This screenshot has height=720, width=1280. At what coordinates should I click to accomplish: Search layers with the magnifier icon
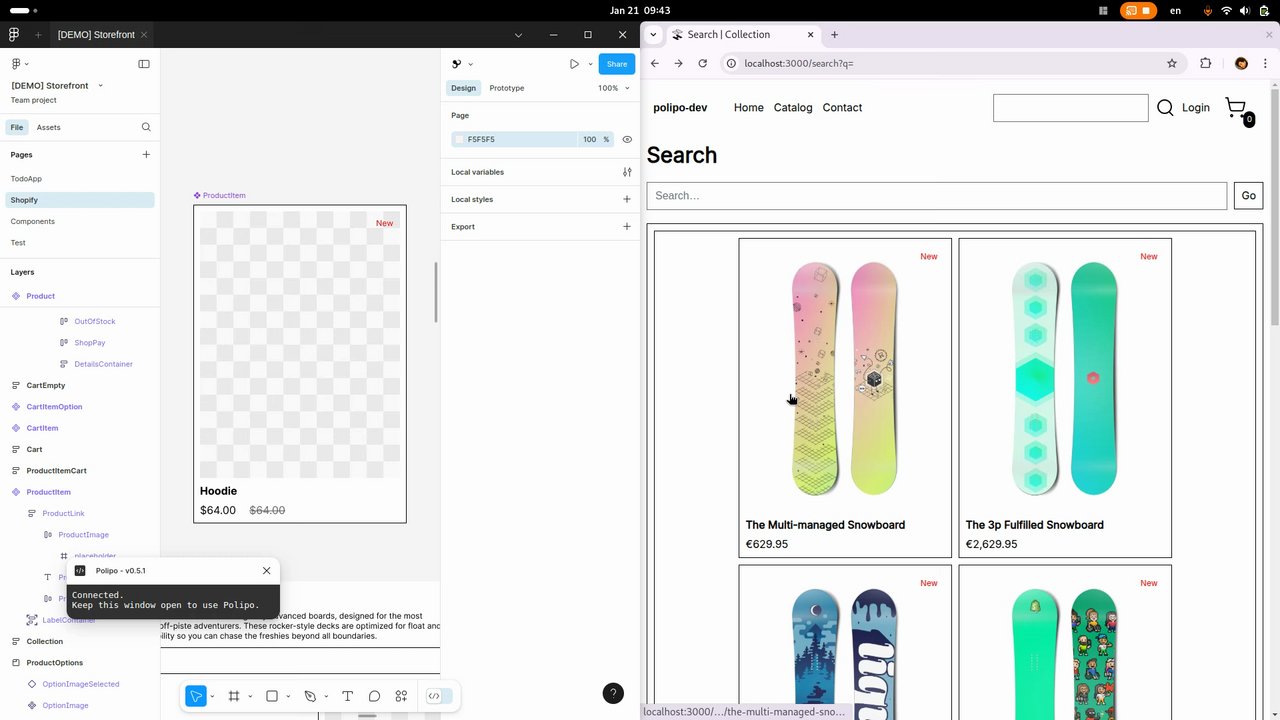pyautogui.click(x=146, y=127)
